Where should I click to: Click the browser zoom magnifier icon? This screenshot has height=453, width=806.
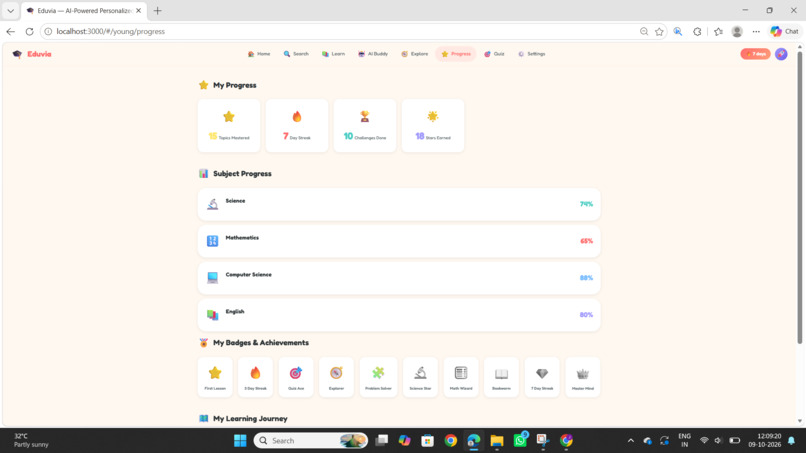[x=644, y=31]
